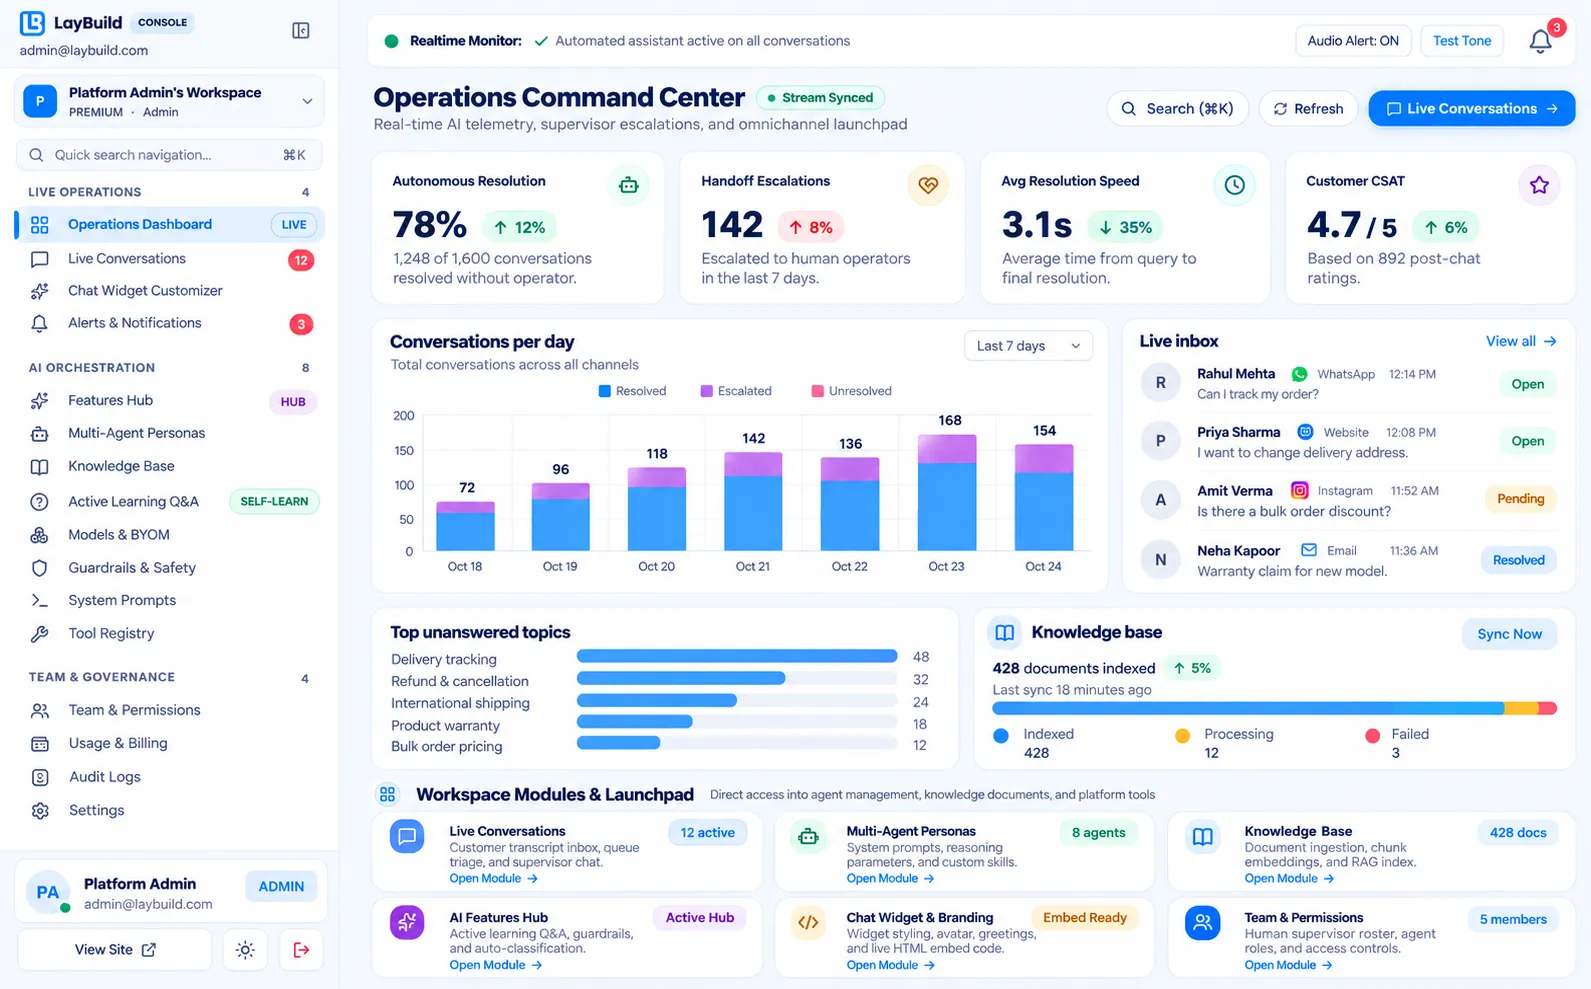The image size is (1591, 989).
Task: Click the Refresh button
Action: [1308, 109]
